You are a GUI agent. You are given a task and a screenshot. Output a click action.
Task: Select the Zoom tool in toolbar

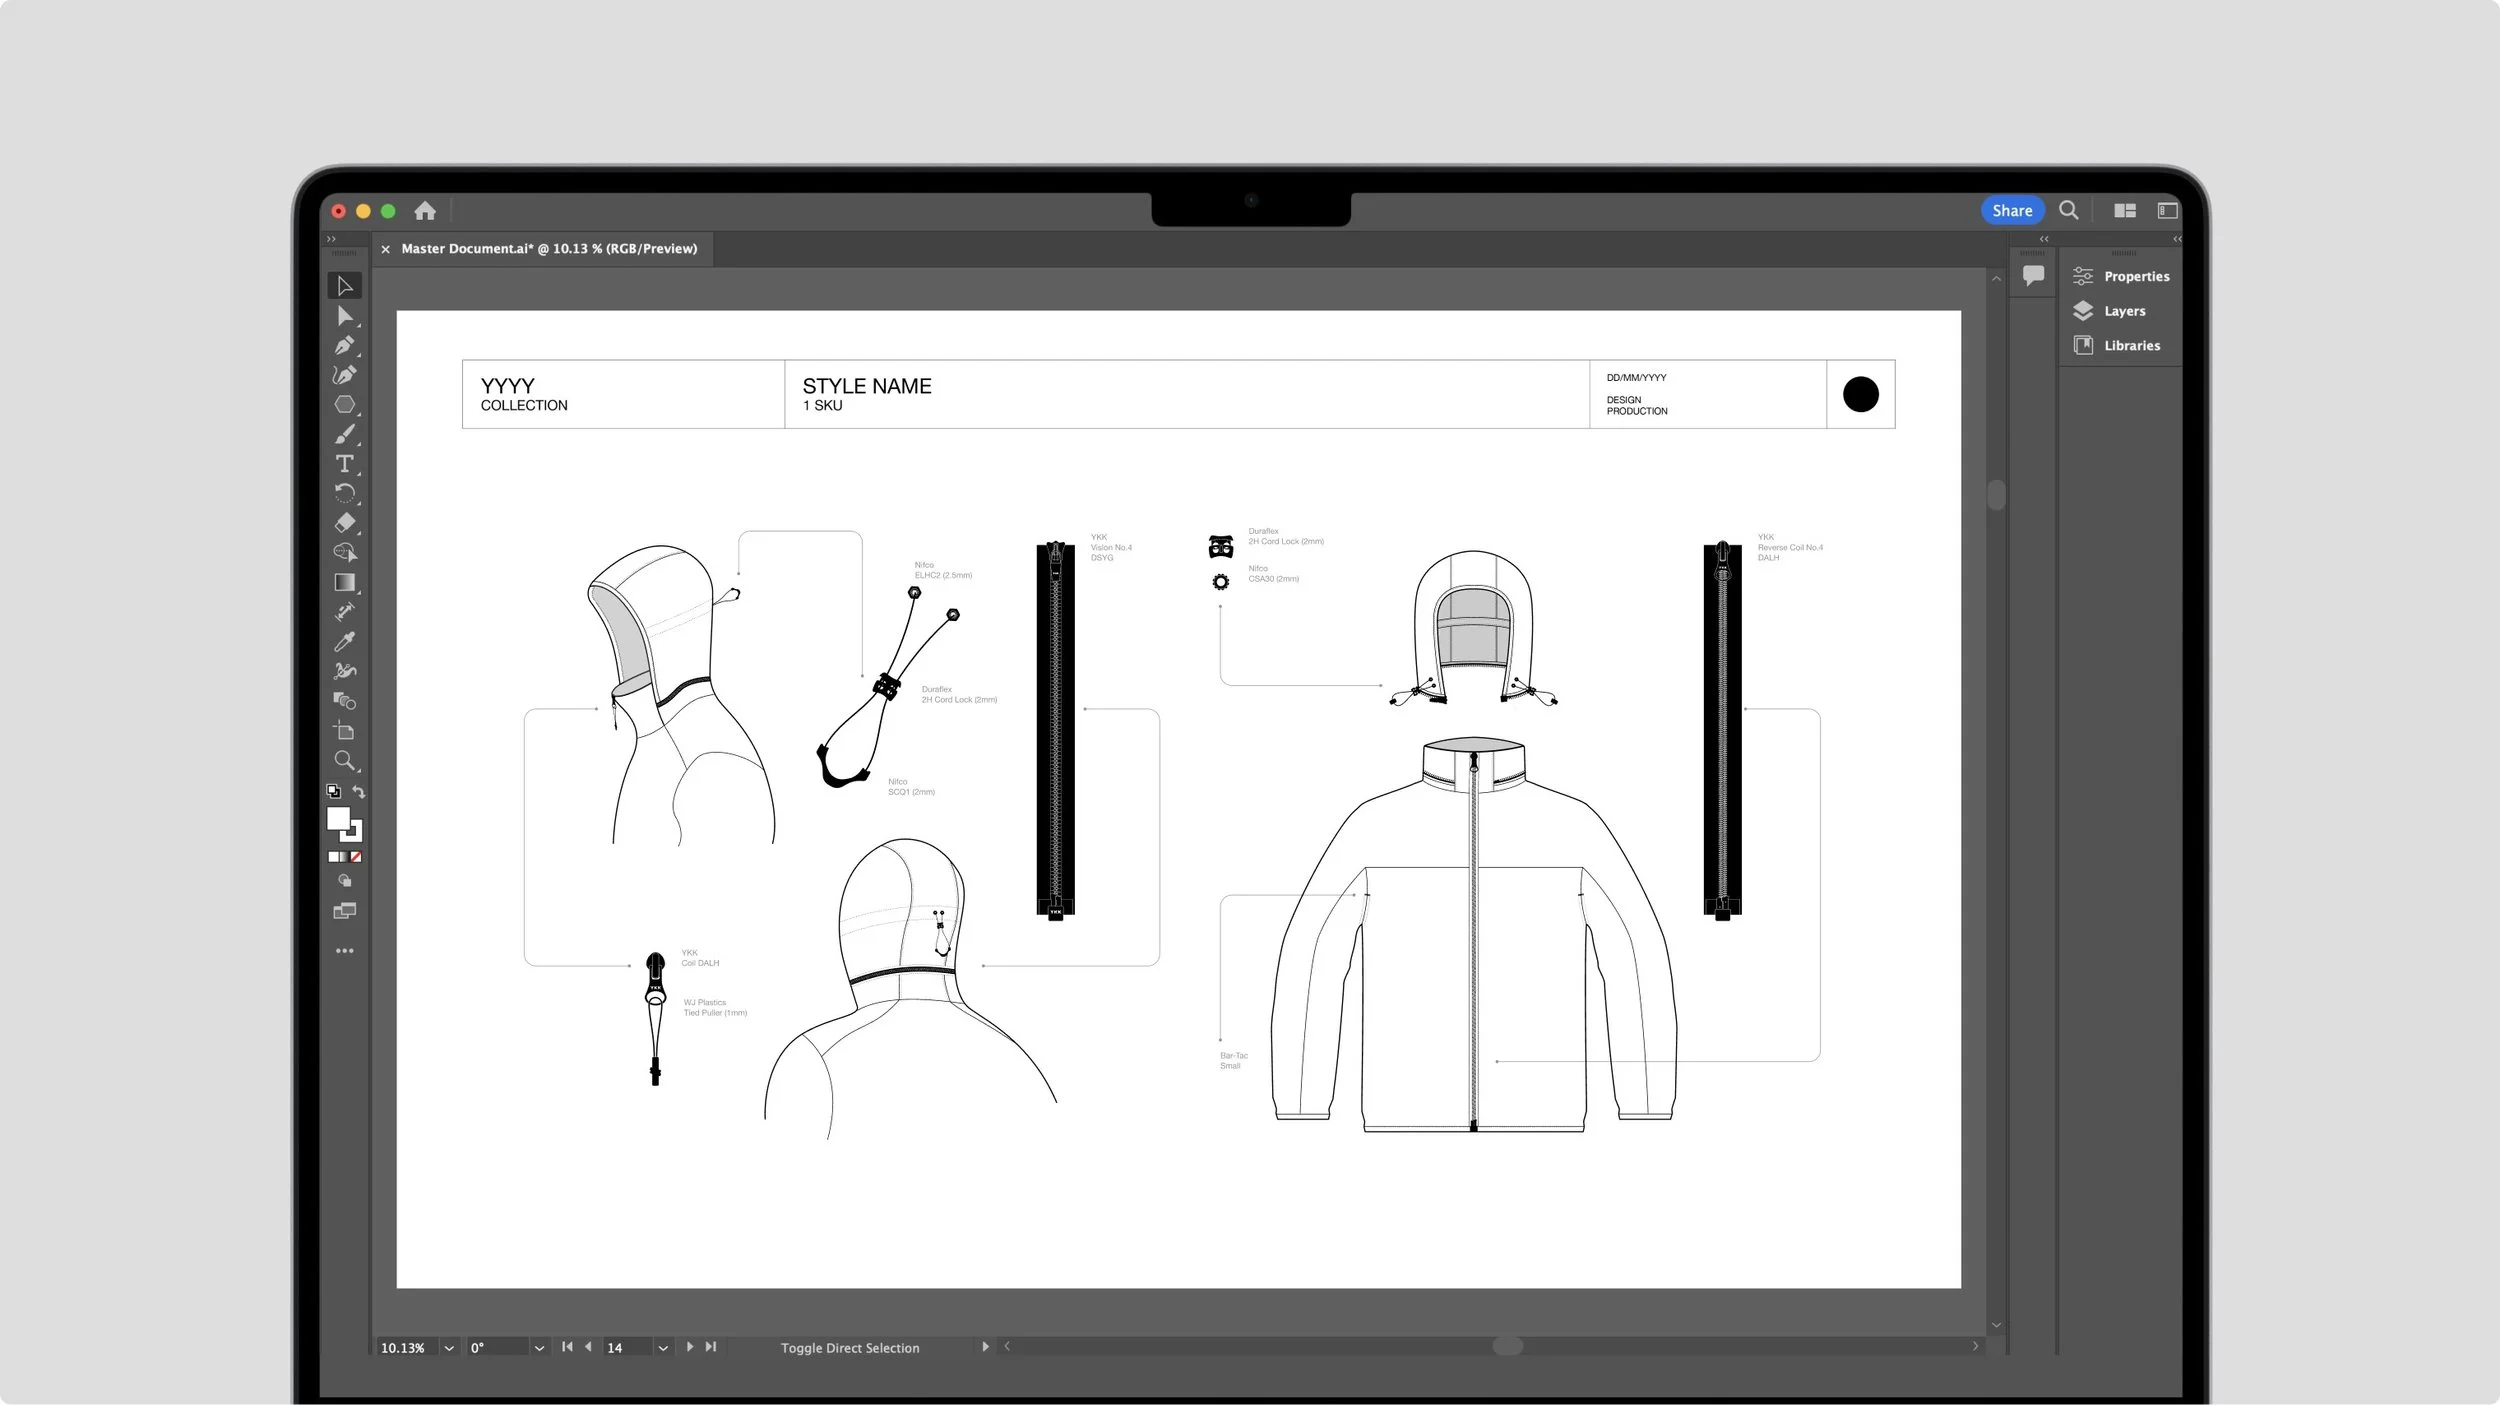coord(344,761)
